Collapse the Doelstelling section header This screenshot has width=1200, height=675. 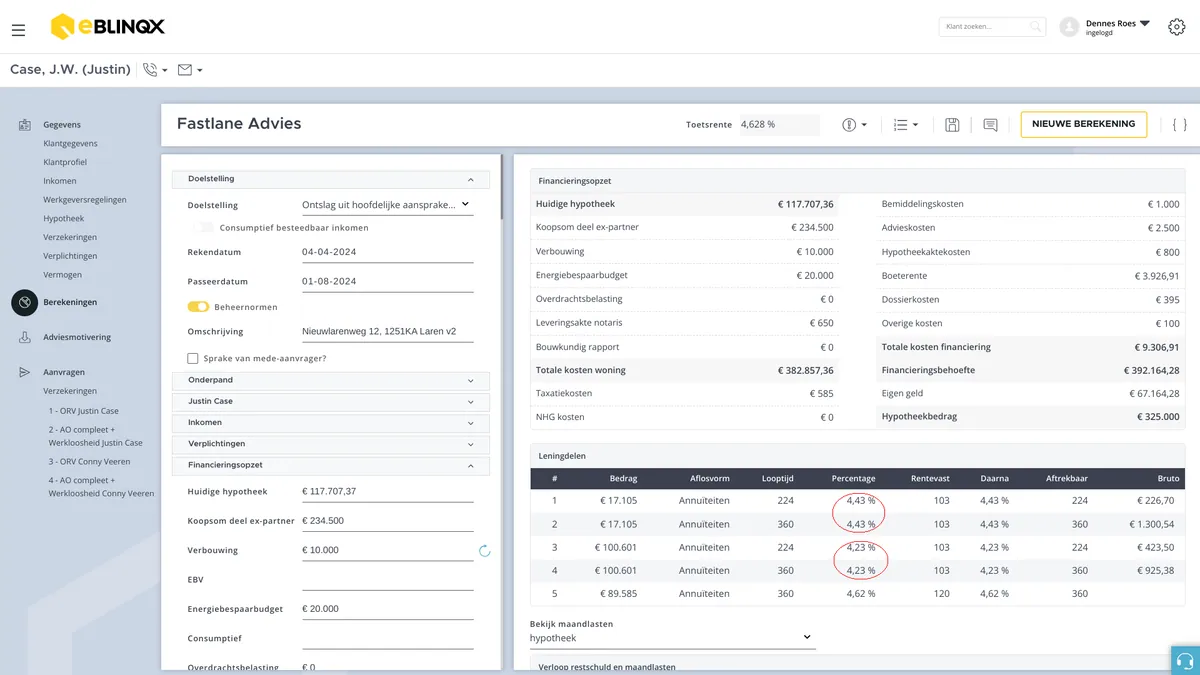click(331, 179)
